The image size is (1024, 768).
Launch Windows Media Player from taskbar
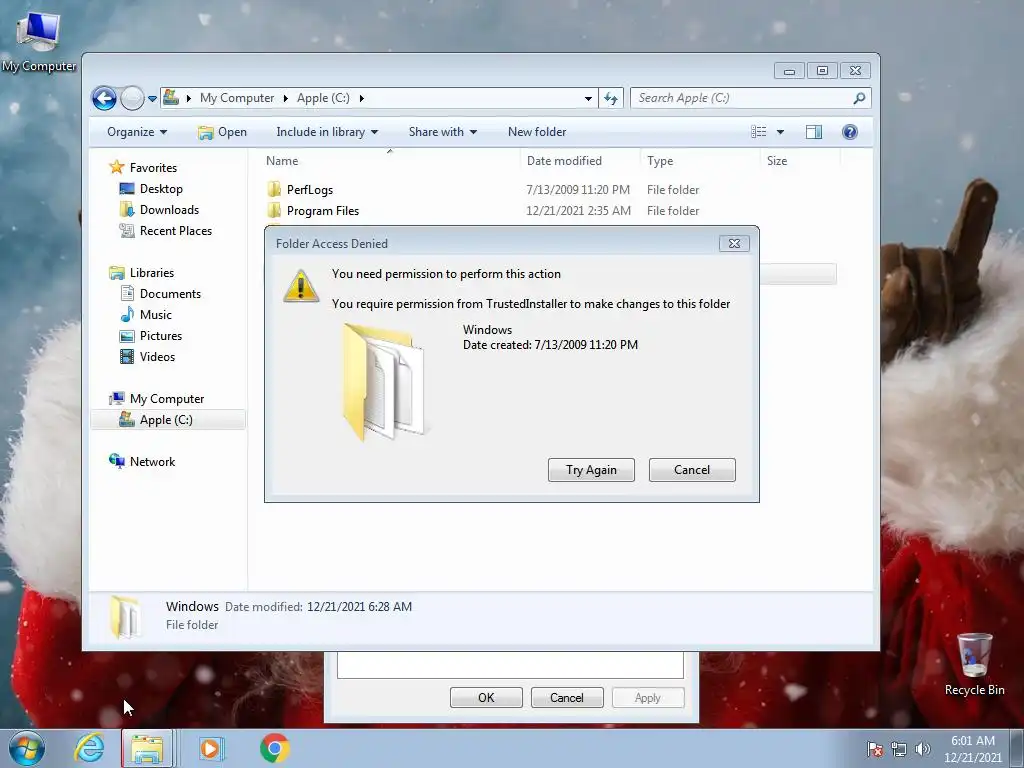[210, 748]
